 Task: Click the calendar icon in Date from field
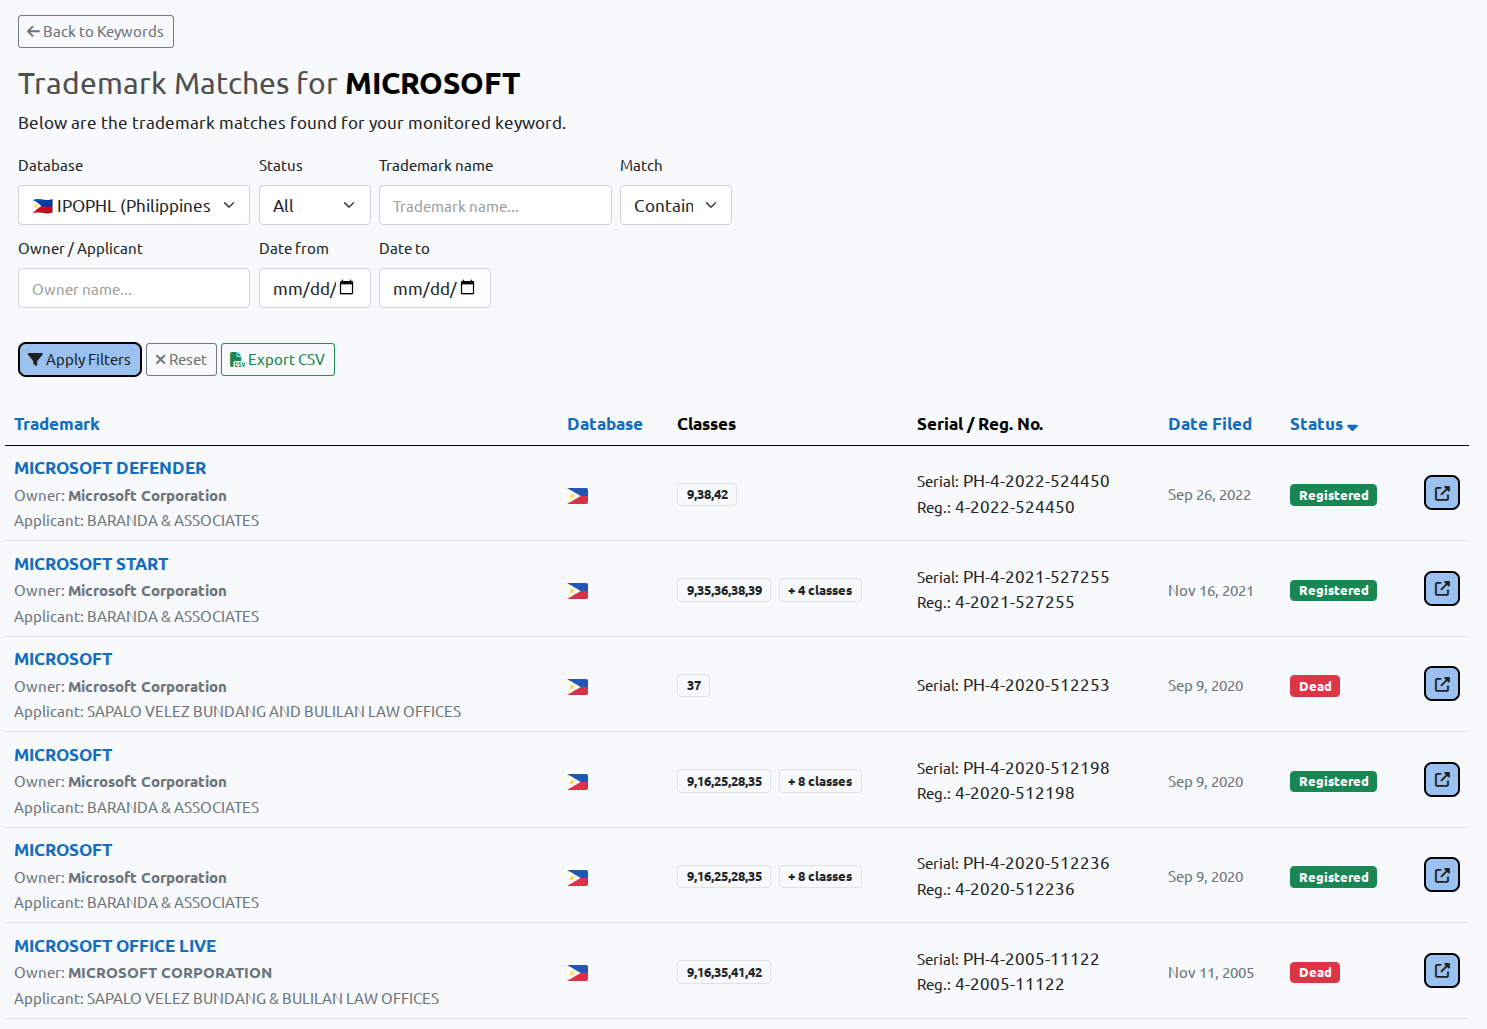pyautogui.click(x=347, y=288)
